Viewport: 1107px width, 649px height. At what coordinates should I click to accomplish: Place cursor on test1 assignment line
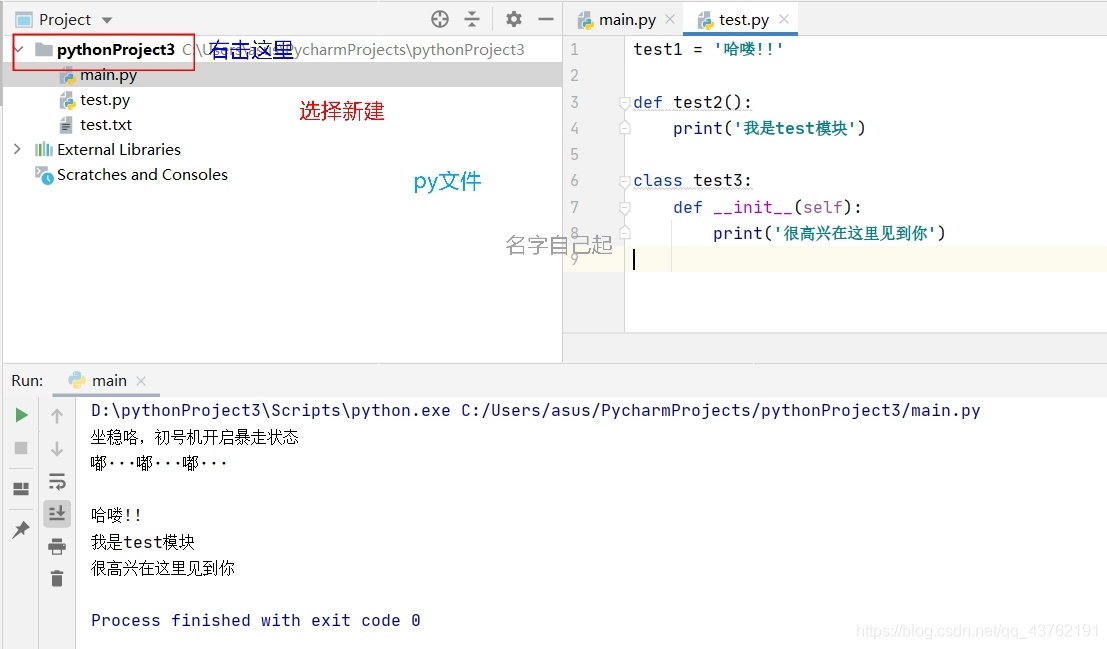click(x=708, y=49)
